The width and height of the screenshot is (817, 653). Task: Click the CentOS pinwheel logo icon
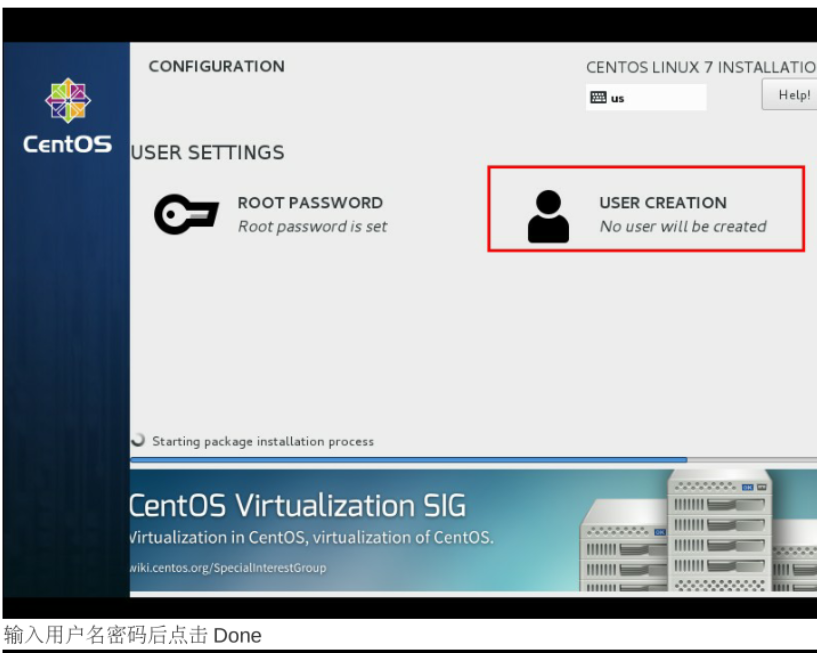pyautogui.click(x=67, y=101)
